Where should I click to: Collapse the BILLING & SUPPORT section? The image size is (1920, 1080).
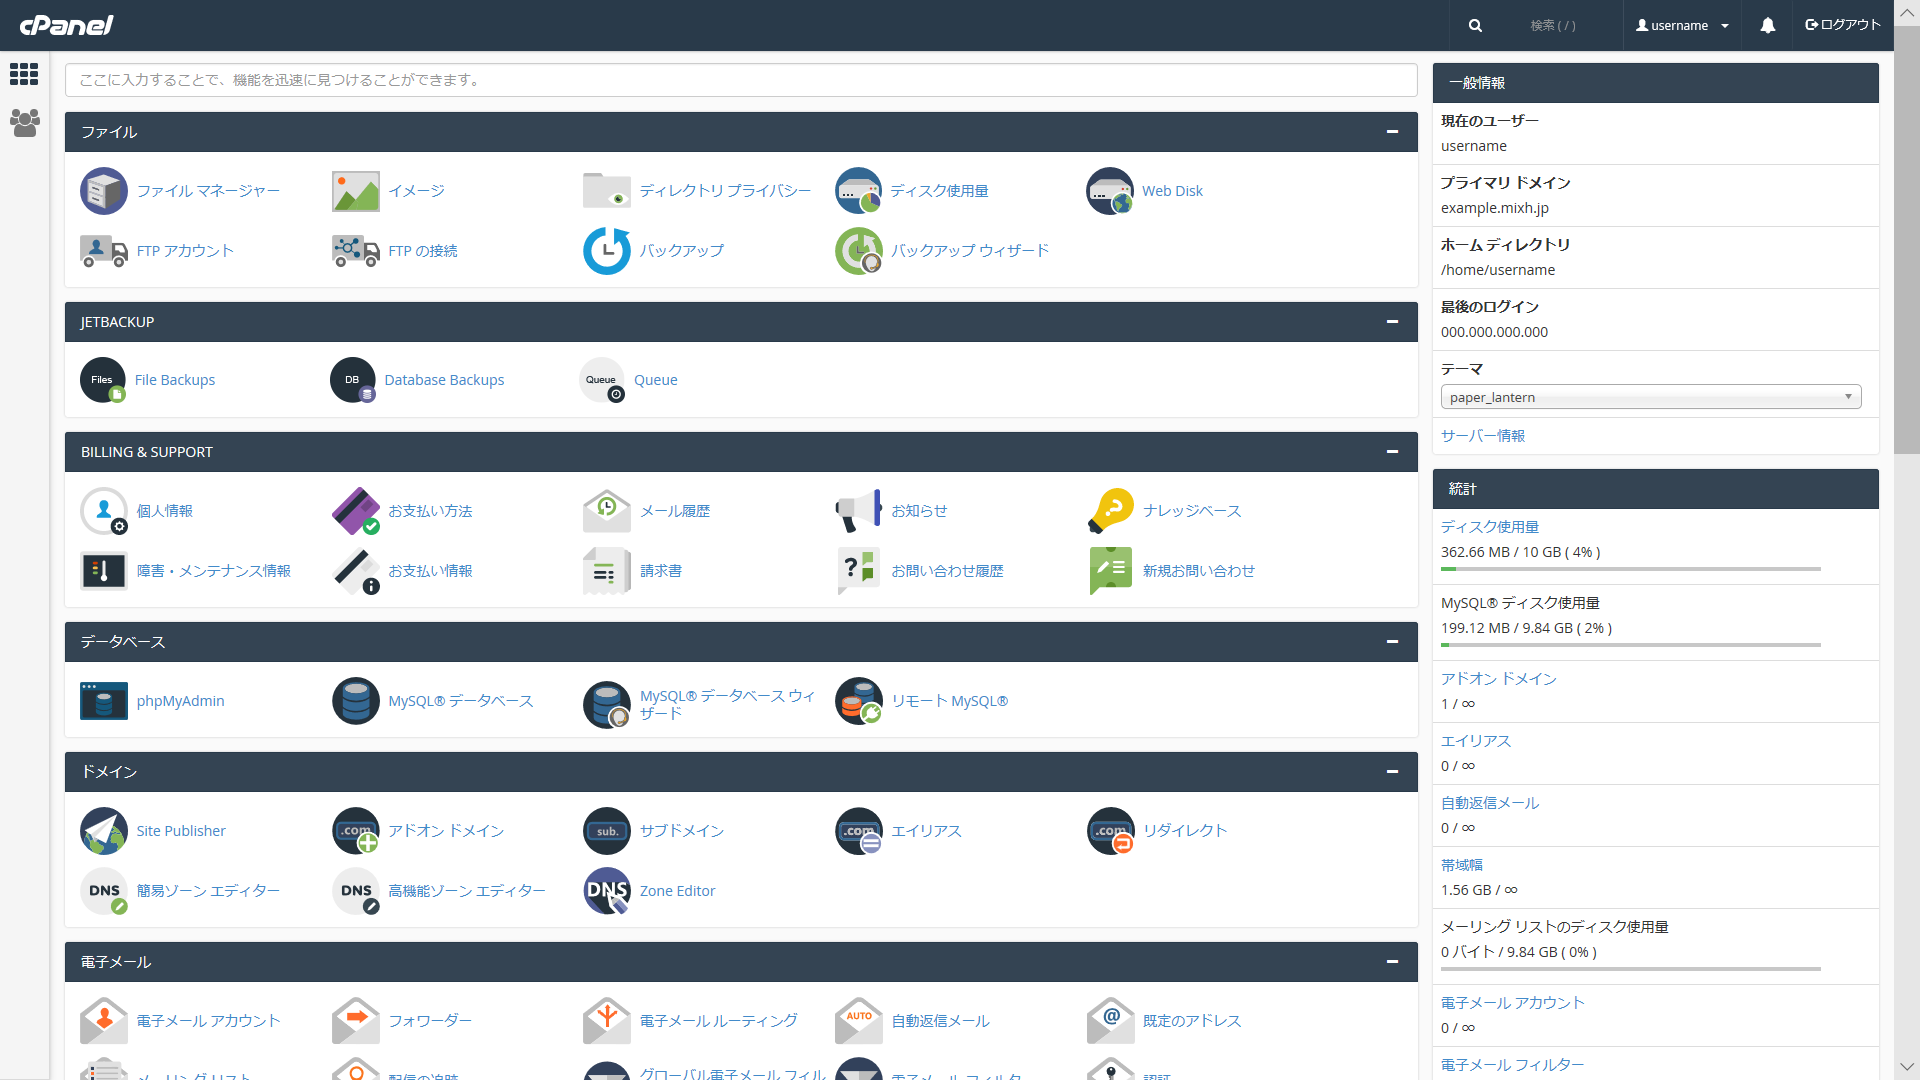(1392, 452)
